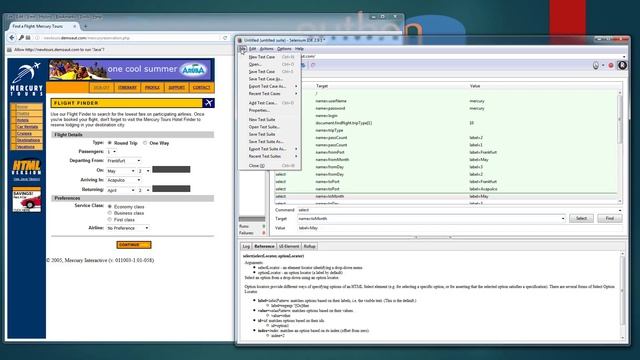Click the Value field containing label=May

[x=459, y=228]
